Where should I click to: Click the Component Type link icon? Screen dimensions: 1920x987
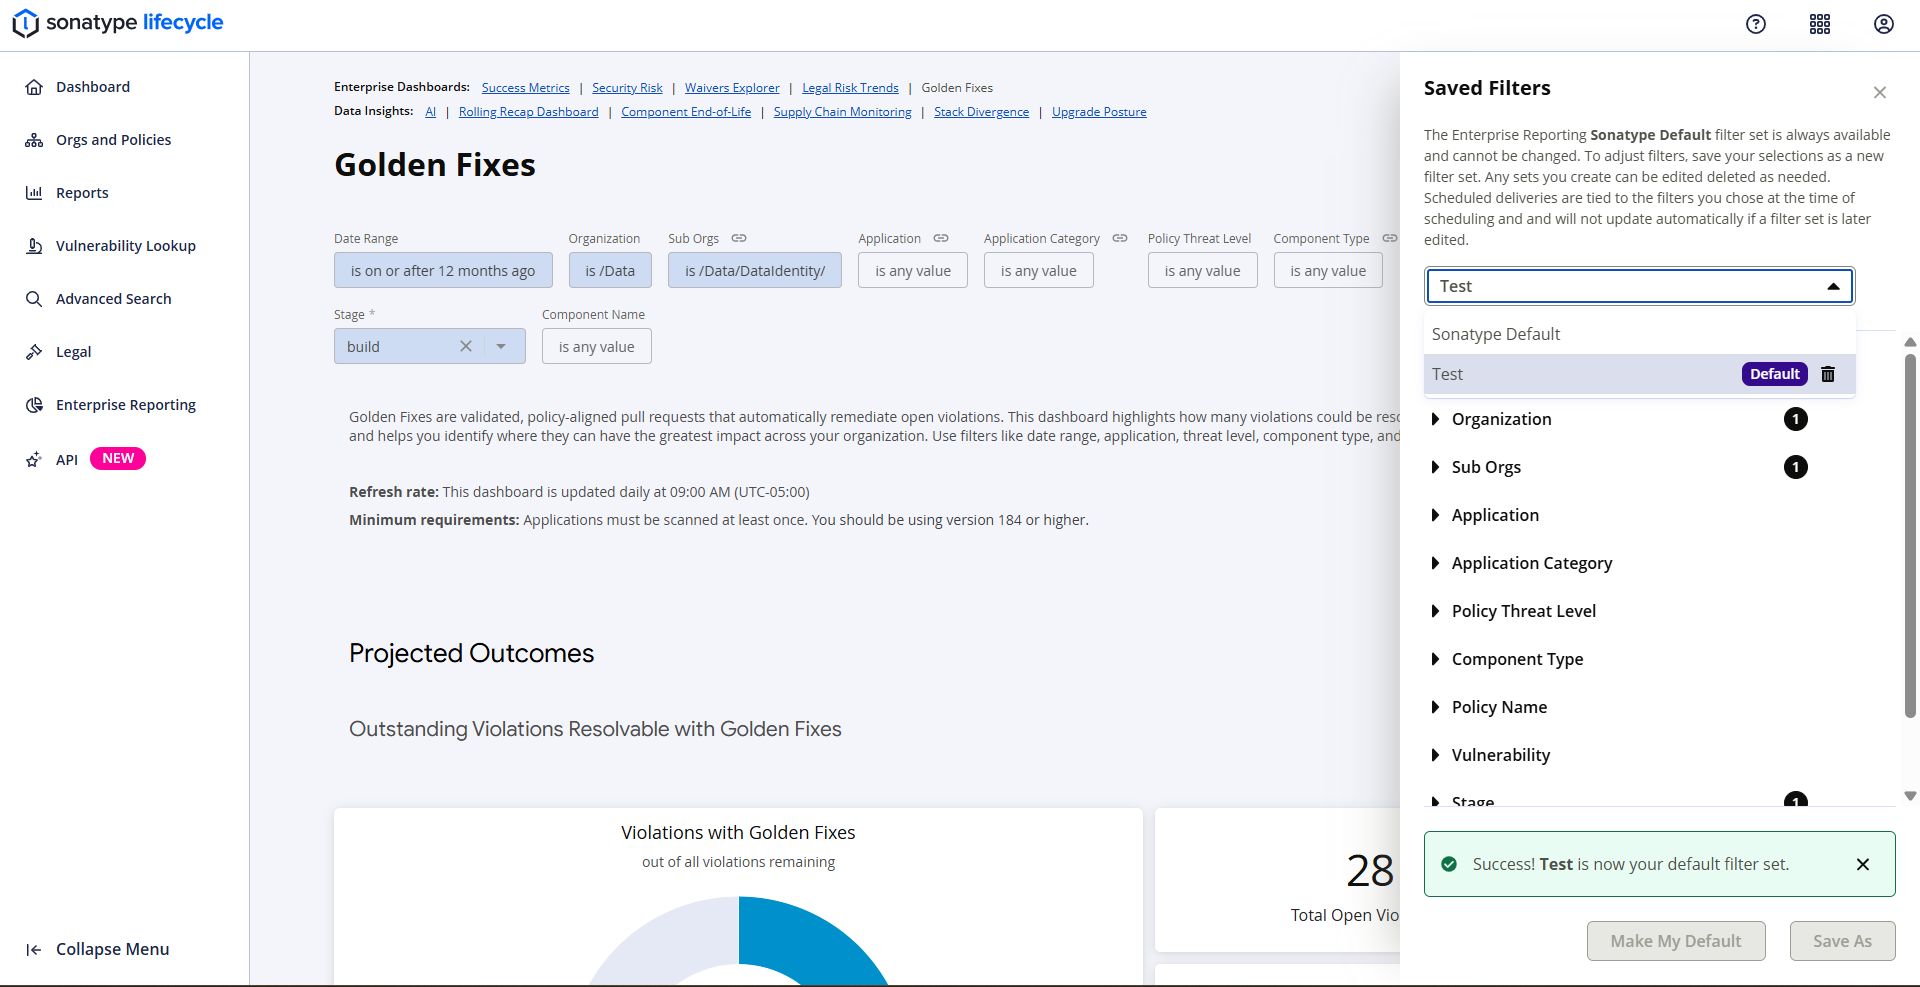pos(1390,238)
